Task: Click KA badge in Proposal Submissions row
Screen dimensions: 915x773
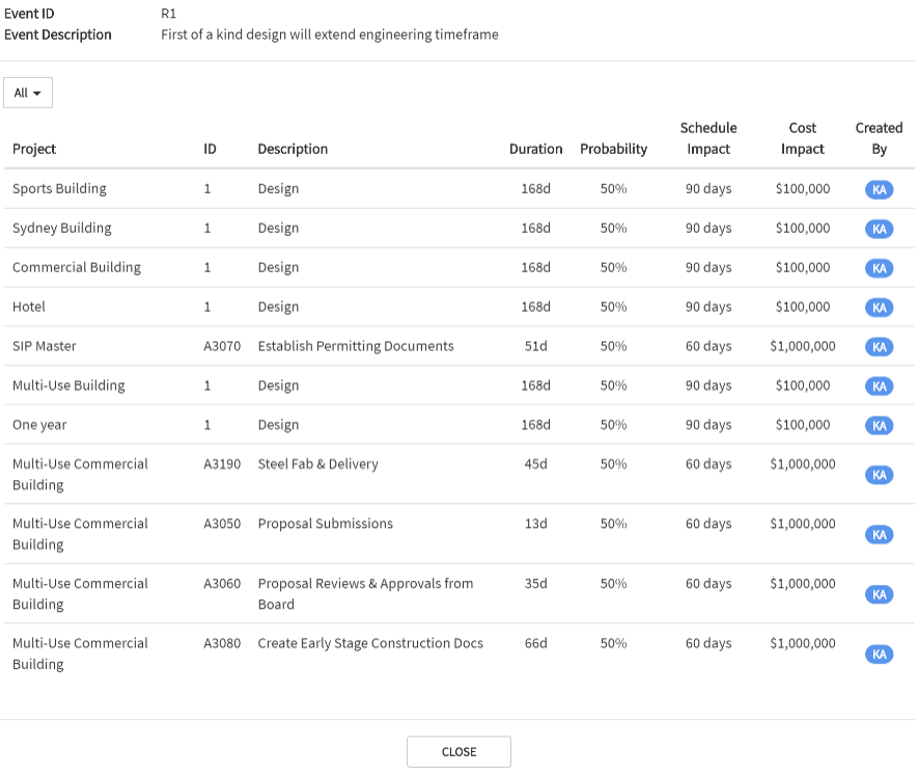Action: pos(879,535)
